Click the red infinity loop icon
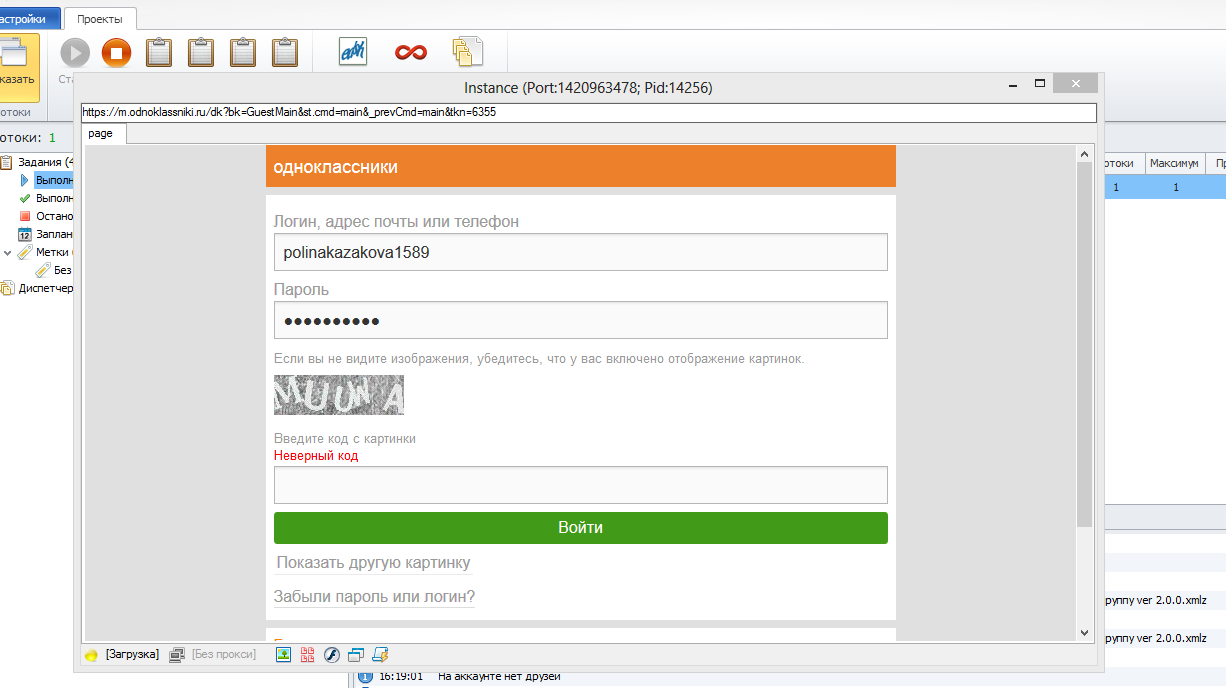This screenshot has width=1226, height=688. [410, 52]
